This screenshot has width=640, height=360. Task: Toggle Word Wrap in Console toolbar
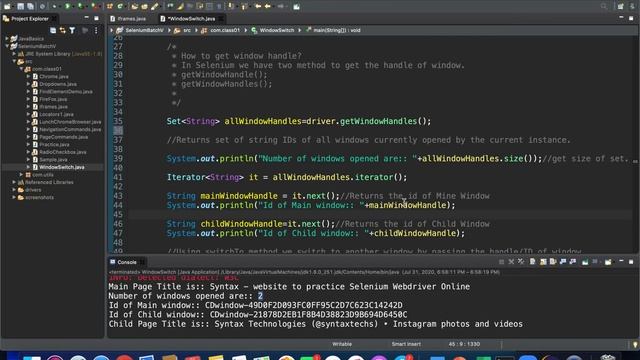pyautogui.click(x=553, y=262)
